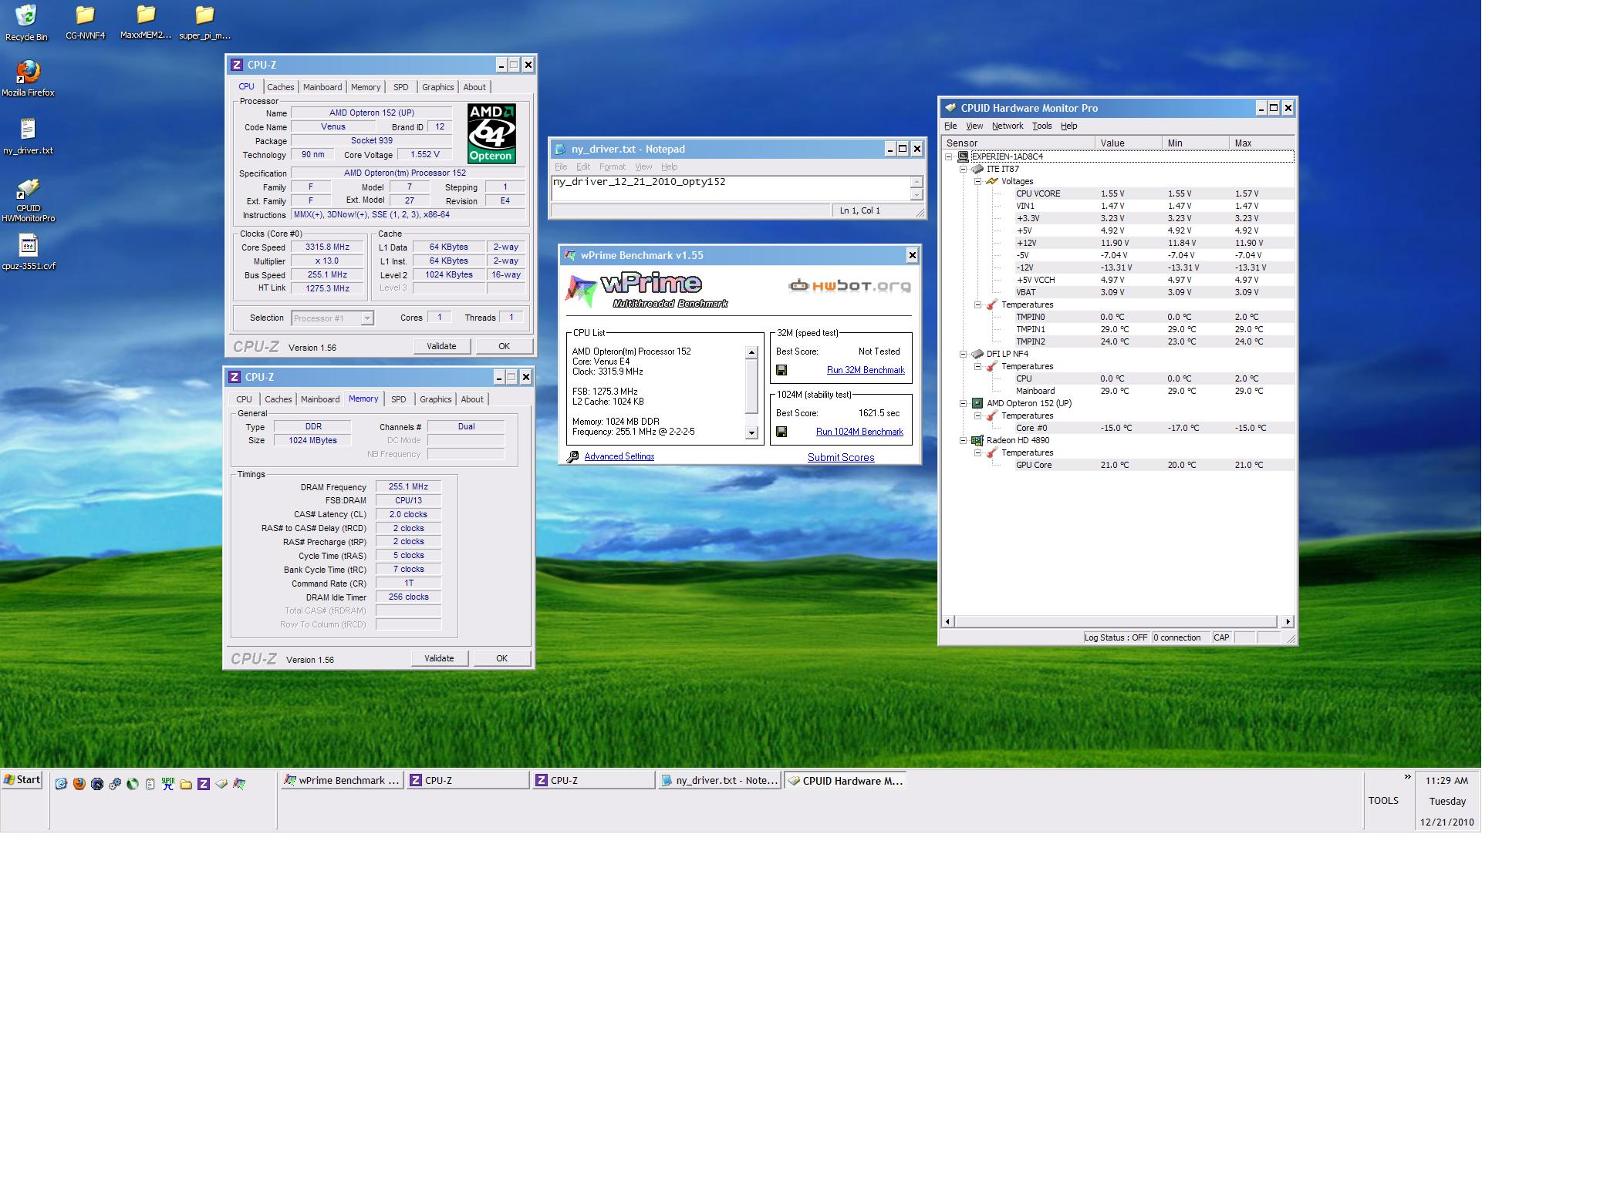Click the down arrow of wPrime CPU List scrollbar

(751, 433)
